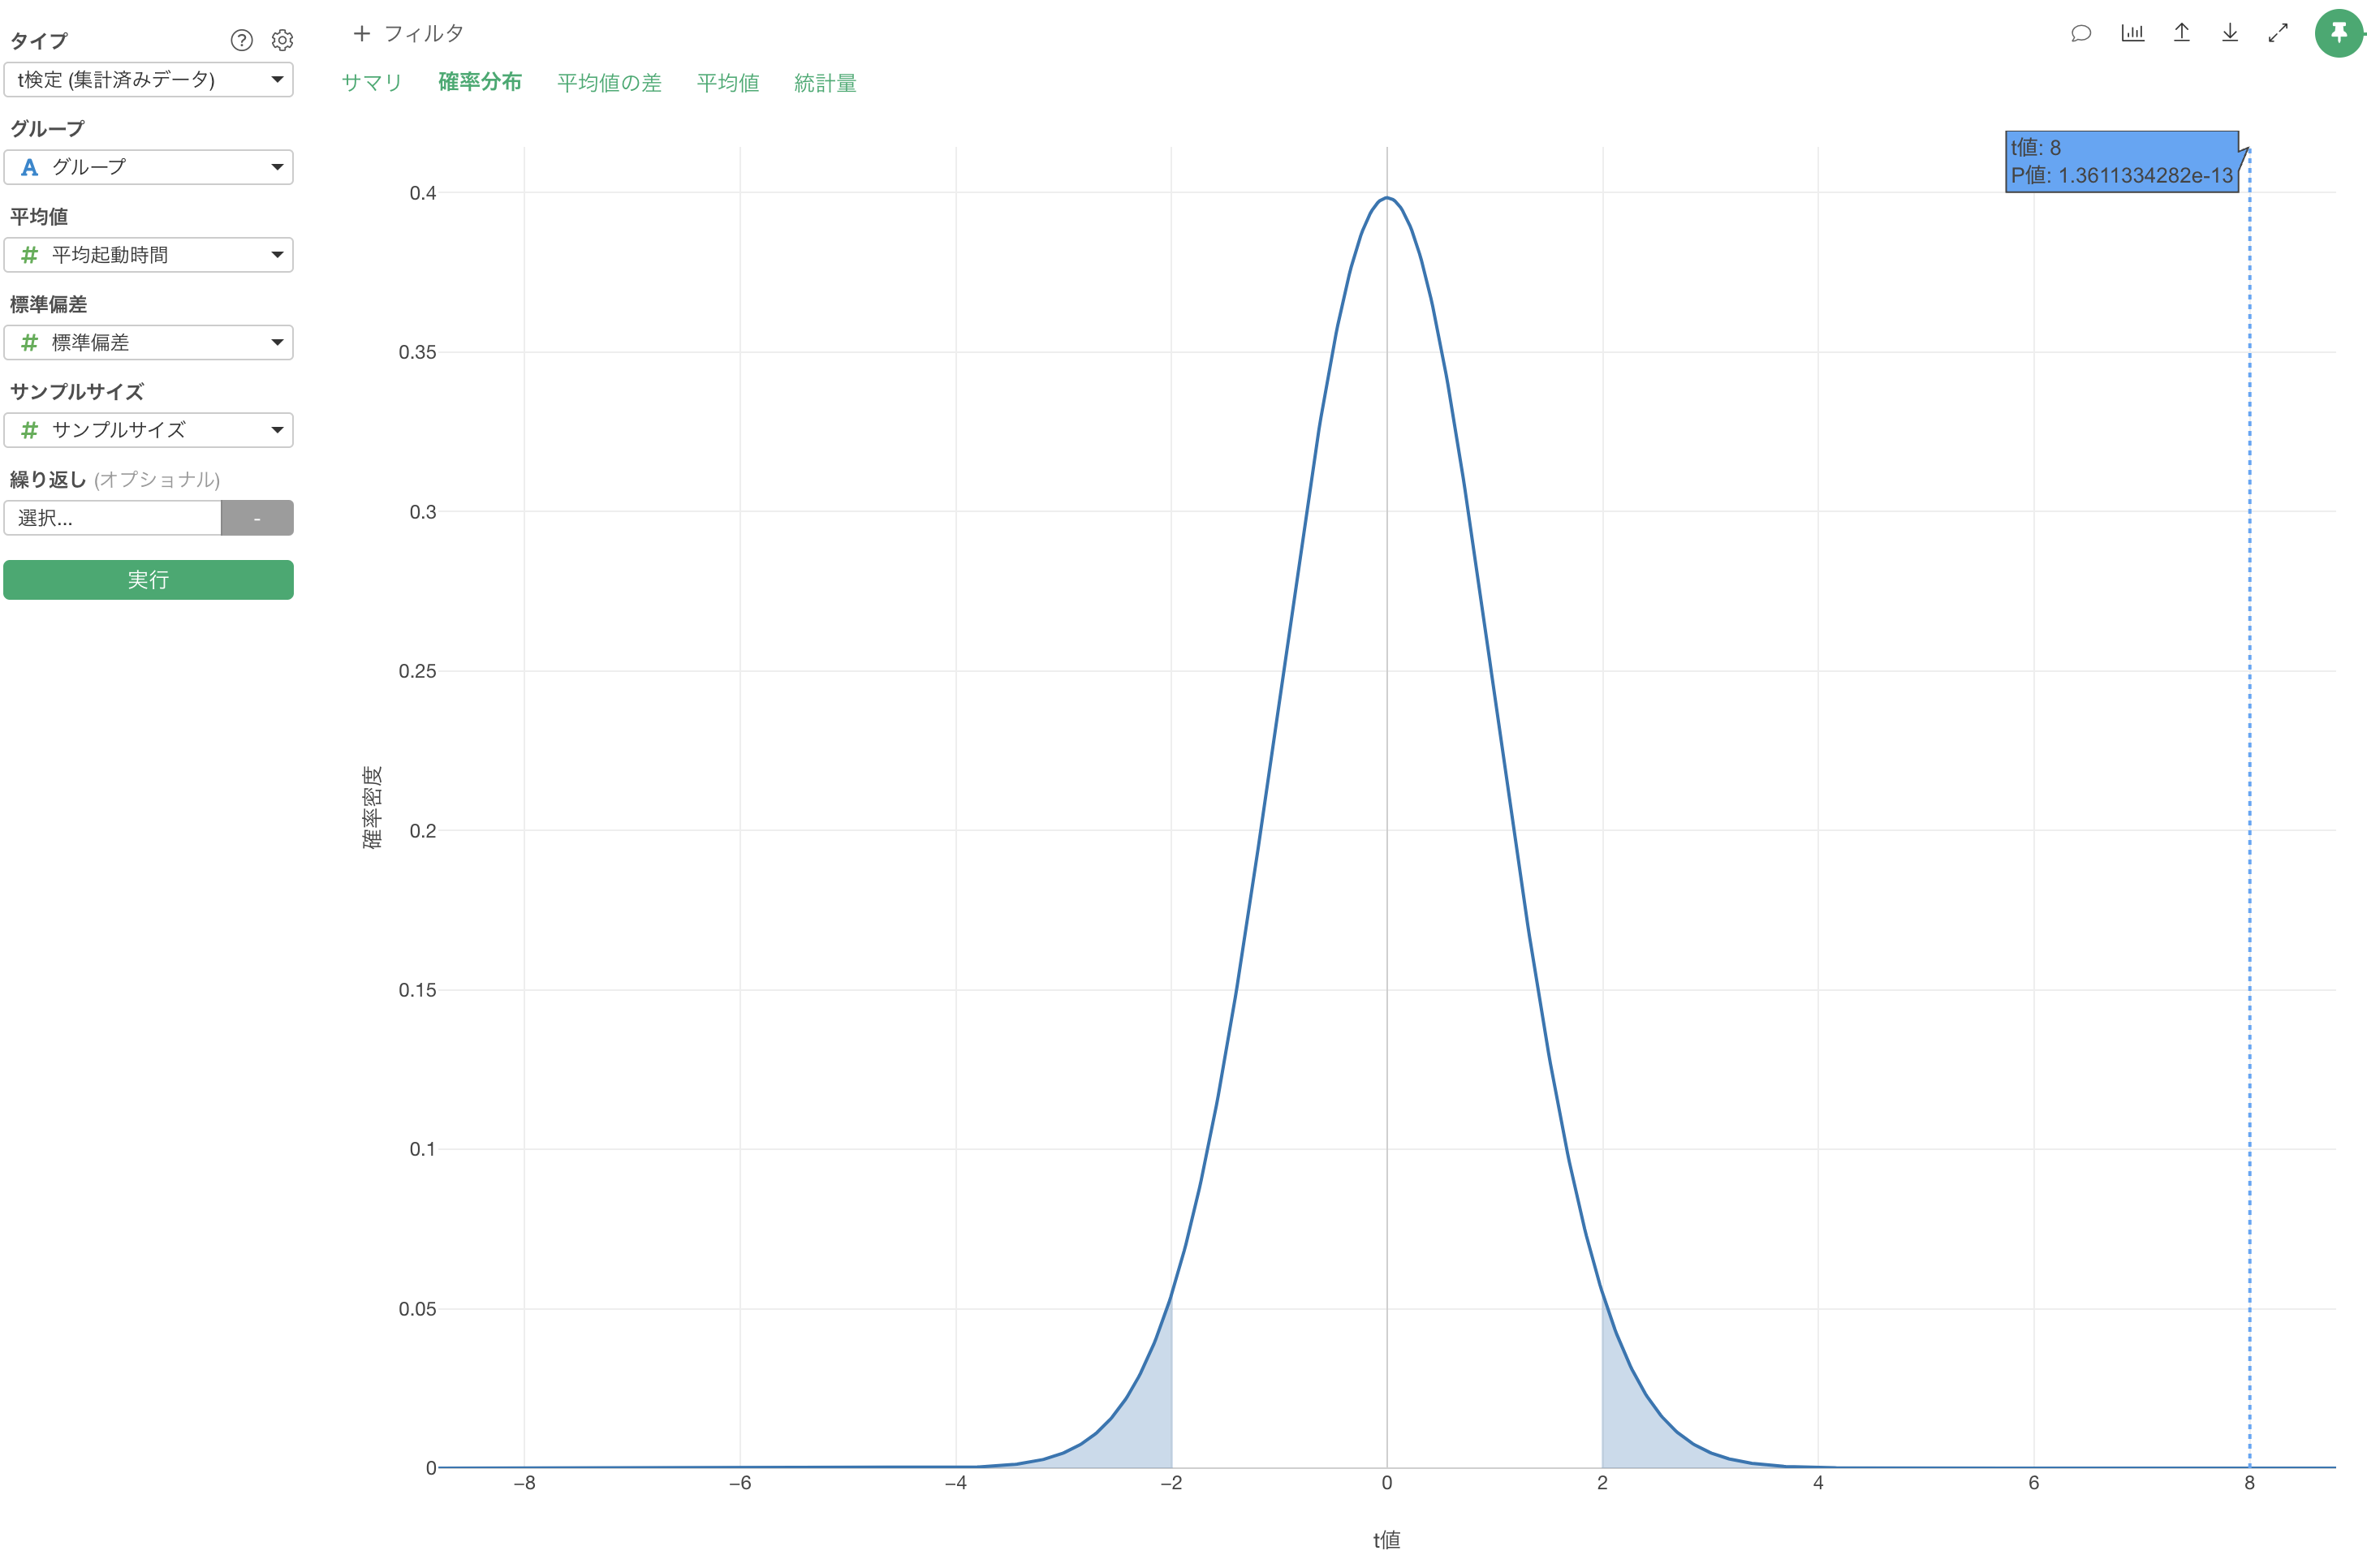Click the # icon in サンプルサイズ field
2367x1568 pixels.
coord(30,430)
